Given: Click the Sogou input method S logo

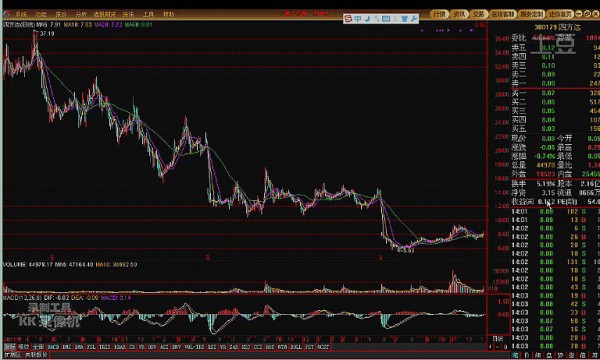Looking at the screenshot, I should (x=348, y=18).
